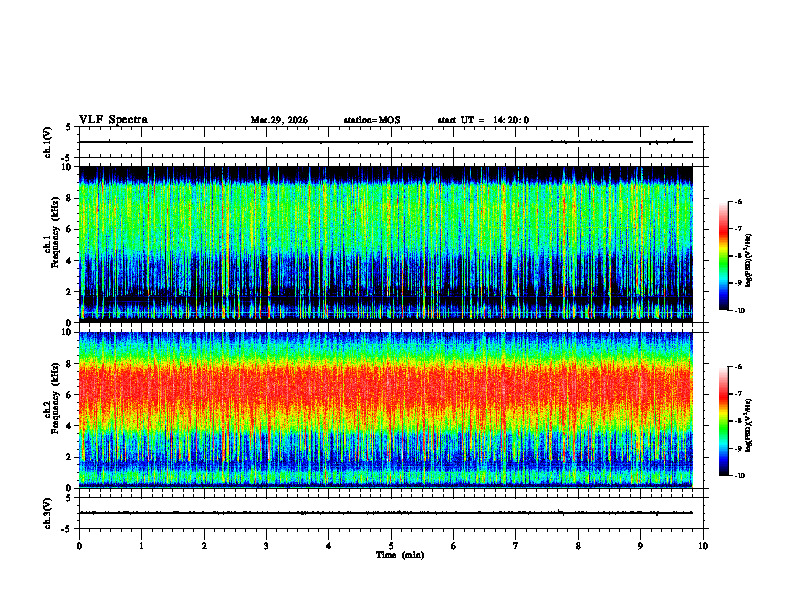Click the ch.1 spectrogram panel
This screenshot has height=612, width=792.
coord(385,244)
